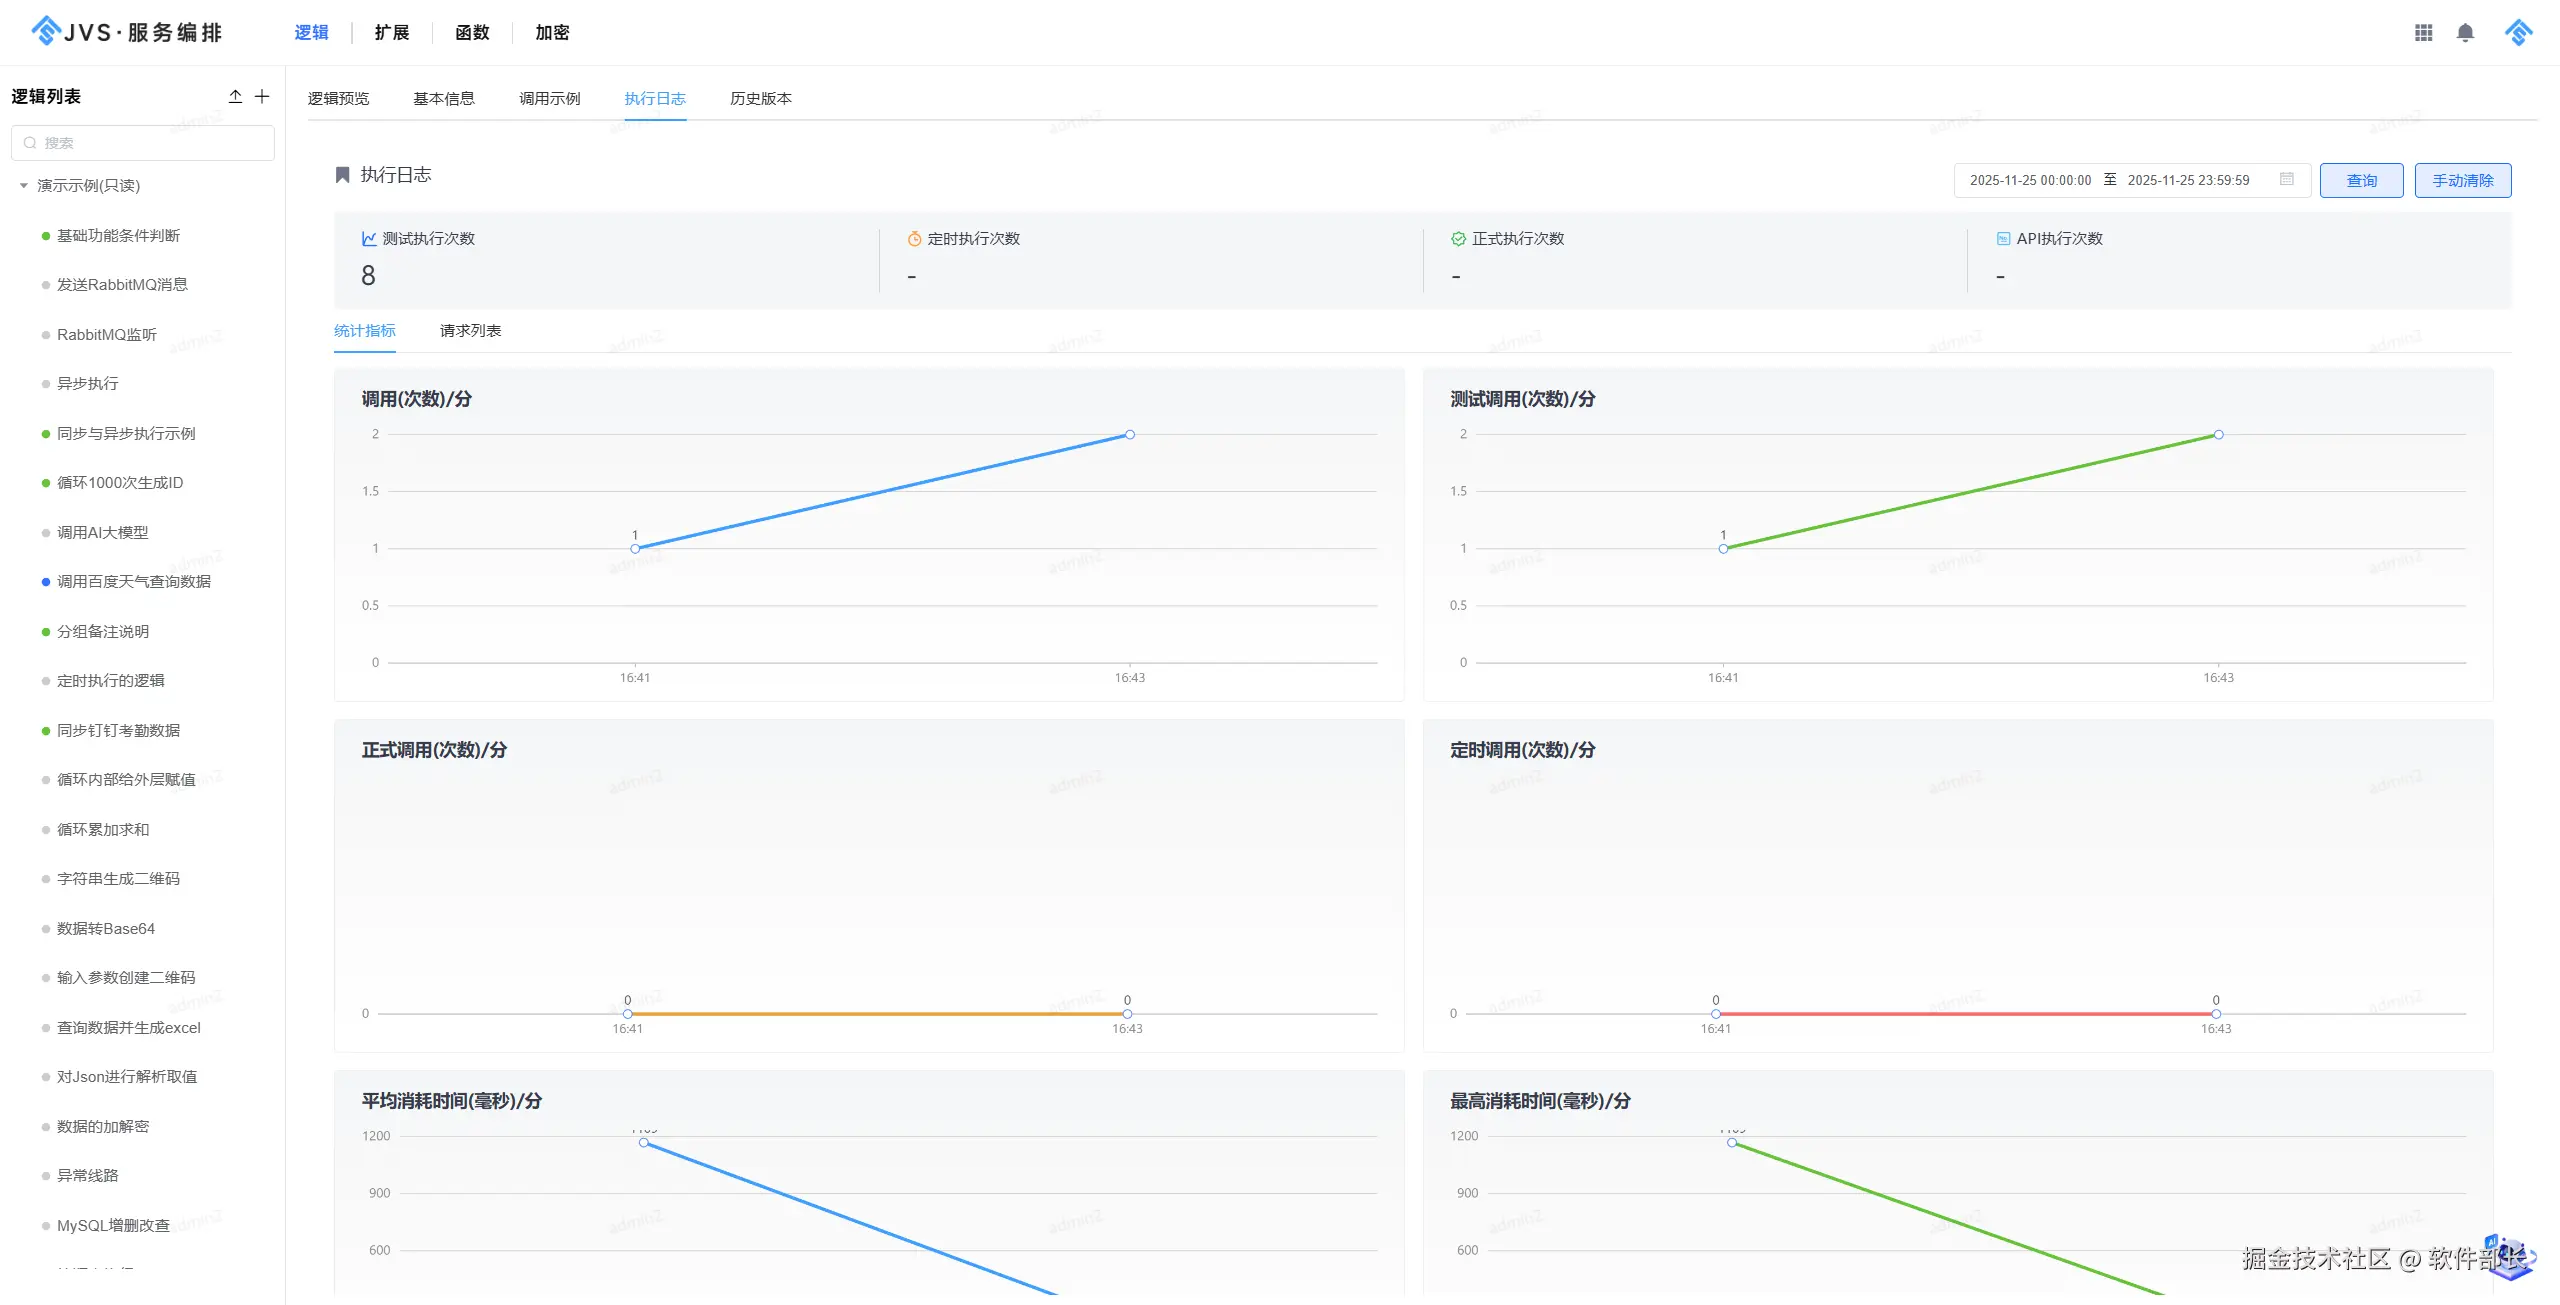Click the plus icon to add logic
The height and width of the screenshot is (1305, 2560).
(x=262, y=96)
